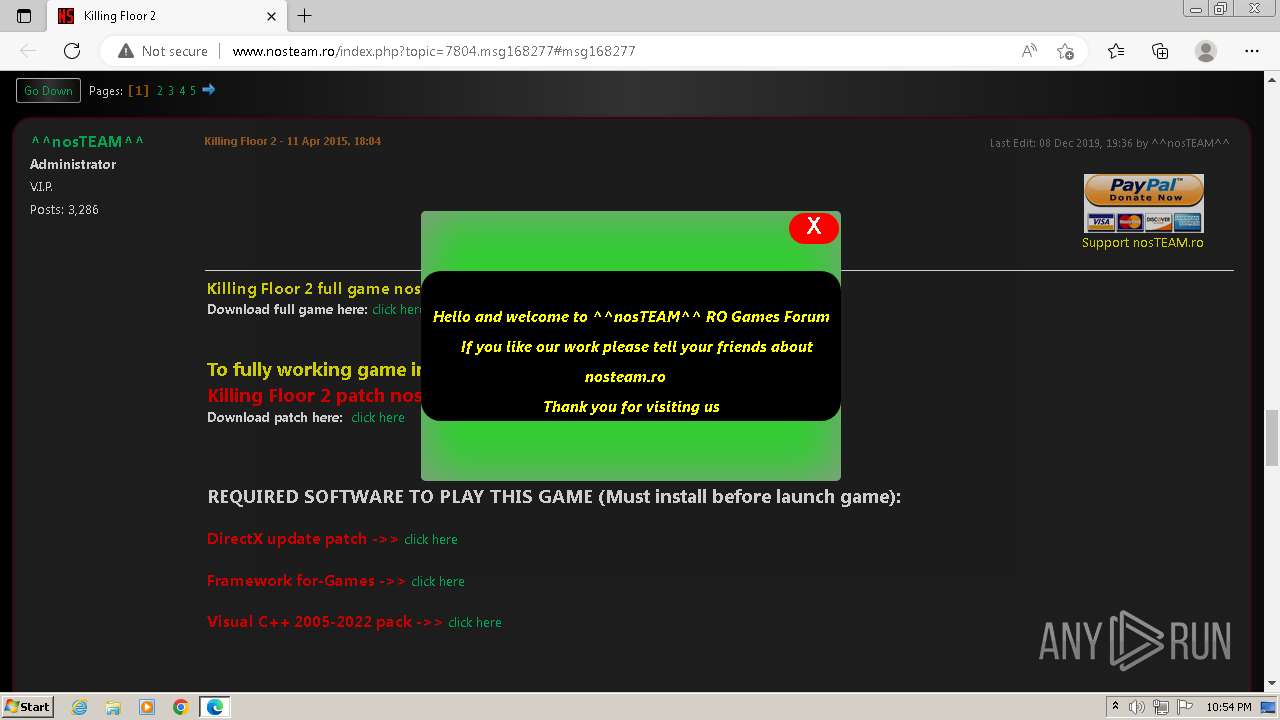Click full game download click here link

pyautogui.click(x=396, y=309)
